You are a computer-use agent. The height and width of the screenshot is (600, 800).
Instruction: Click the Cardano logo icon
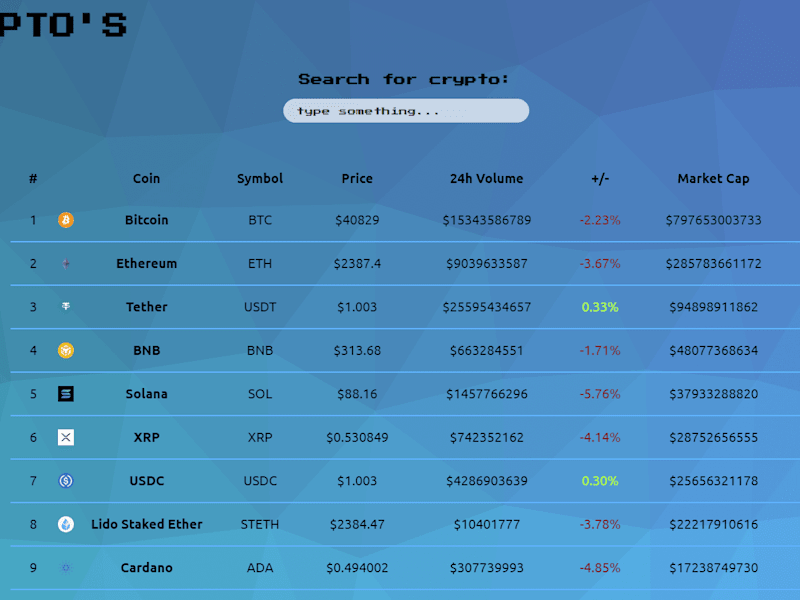[66, 567]
